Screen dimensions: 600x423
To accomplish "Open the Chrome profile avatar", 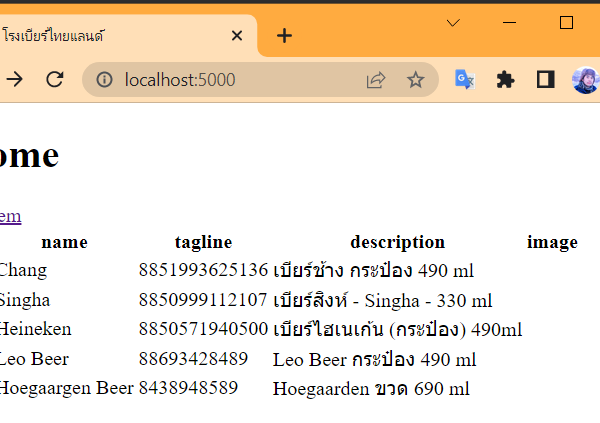I will (586, 80).
